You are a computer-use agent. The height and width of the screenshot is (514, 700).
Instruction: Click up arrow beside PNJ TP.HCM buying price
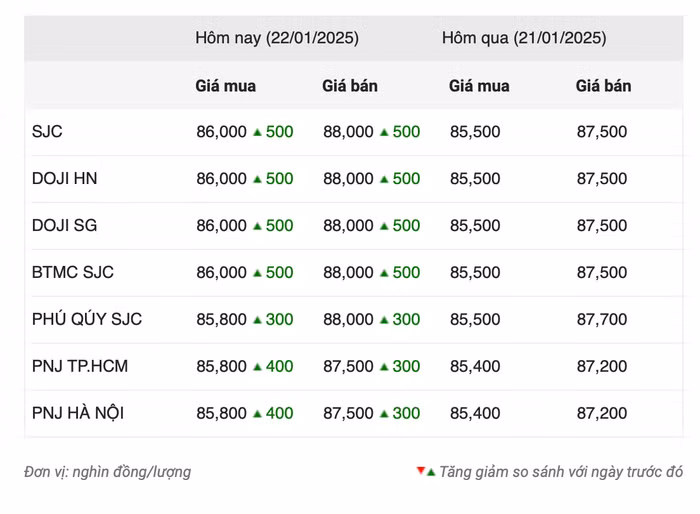tap(257, 367)
